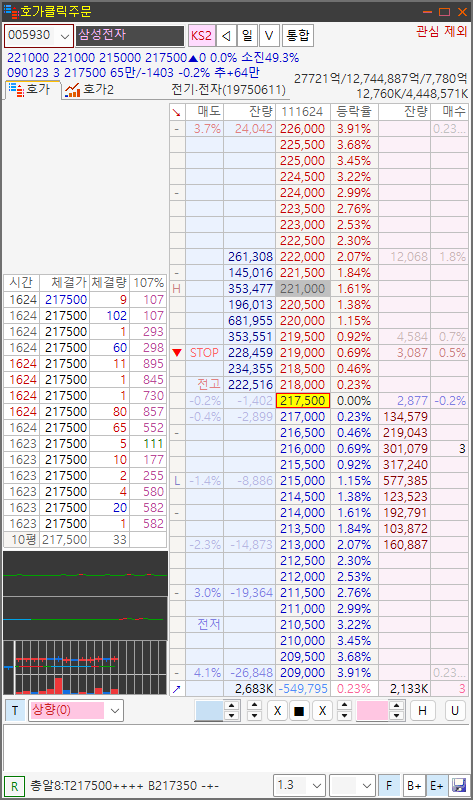Toggle the B+ button in bottom bar
This screenshot has width=473, height=800.
coord(413,785)
